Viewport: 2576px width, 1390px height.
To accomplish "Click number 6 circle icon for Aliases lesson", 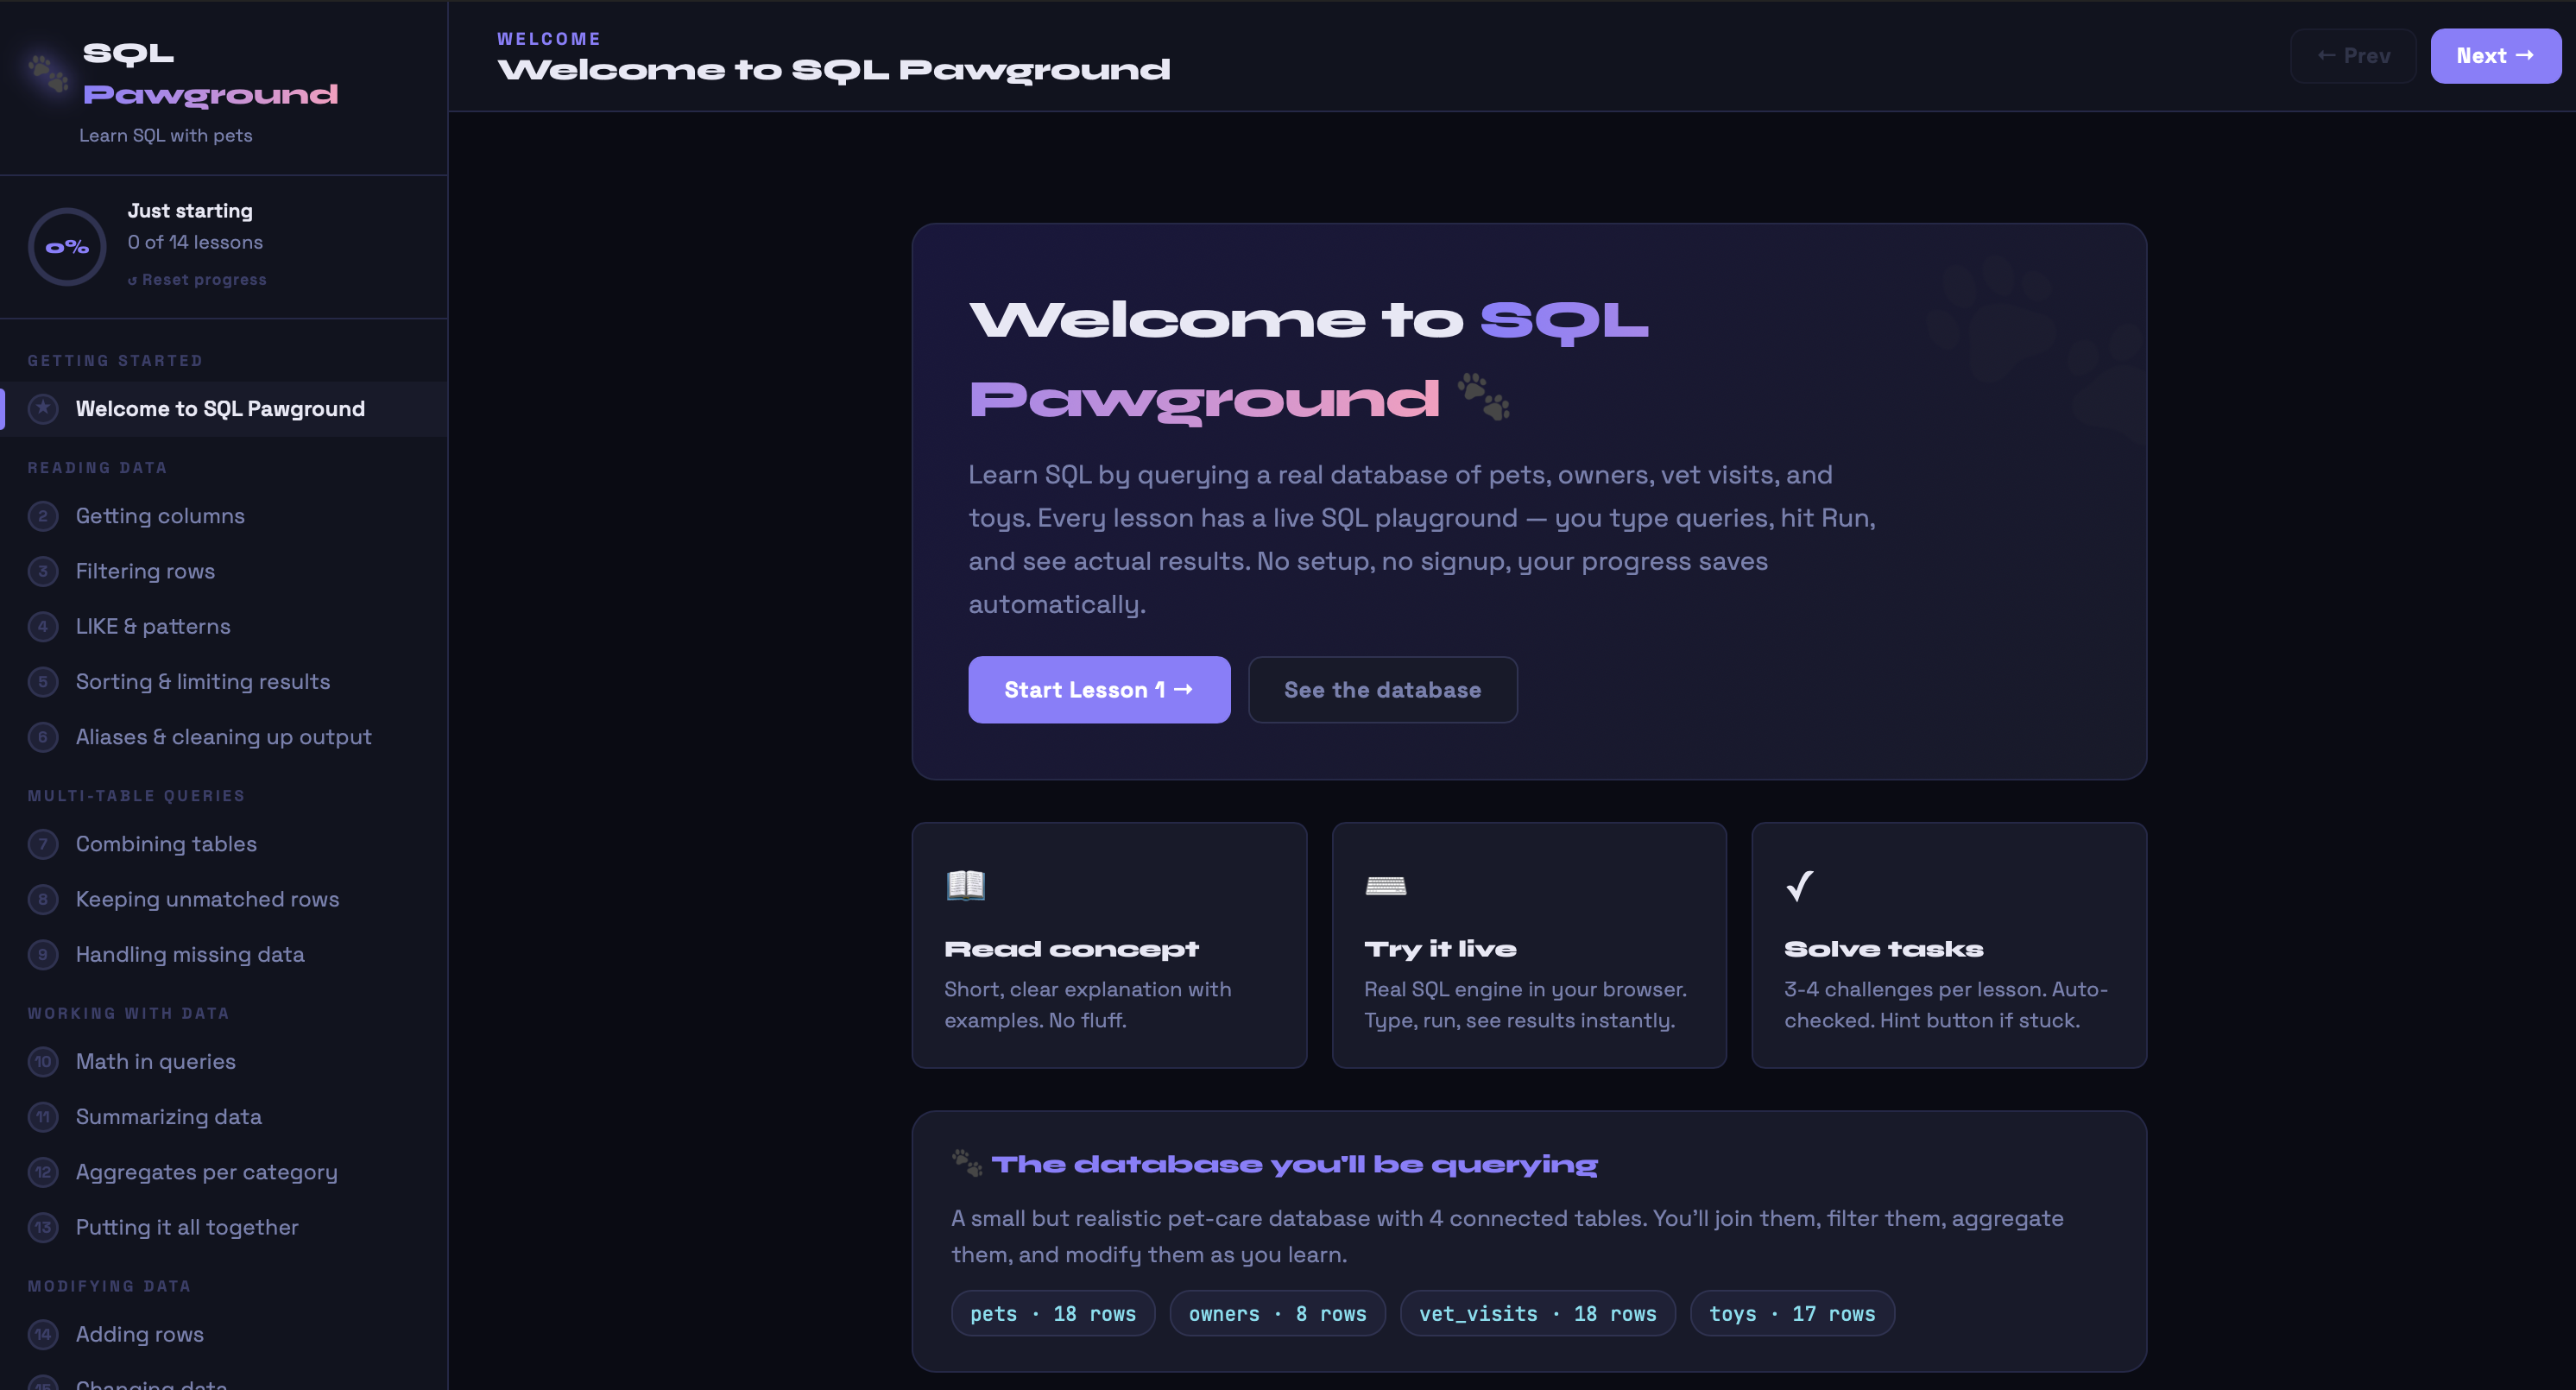I will pyautogui.click(x=43, y=737).
